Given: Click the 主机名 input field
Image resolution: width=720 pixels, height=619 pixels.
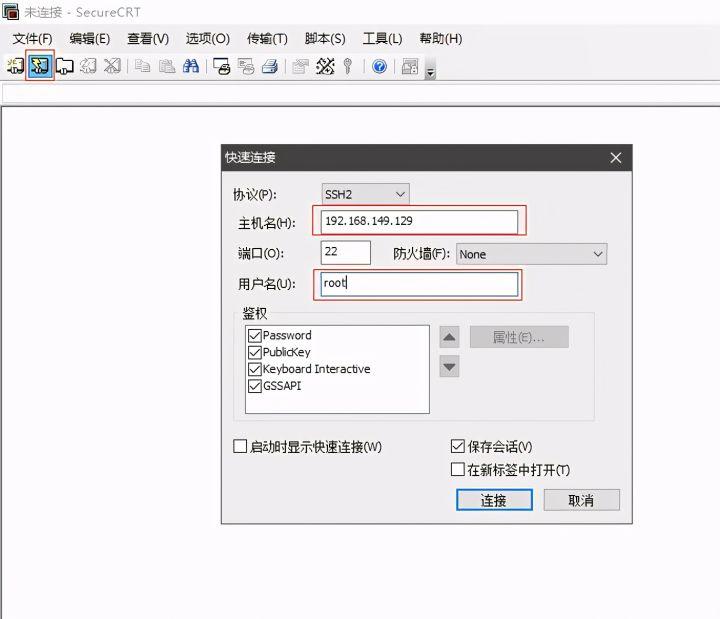Looking at the screenshot, I should (x=418, y=221).
